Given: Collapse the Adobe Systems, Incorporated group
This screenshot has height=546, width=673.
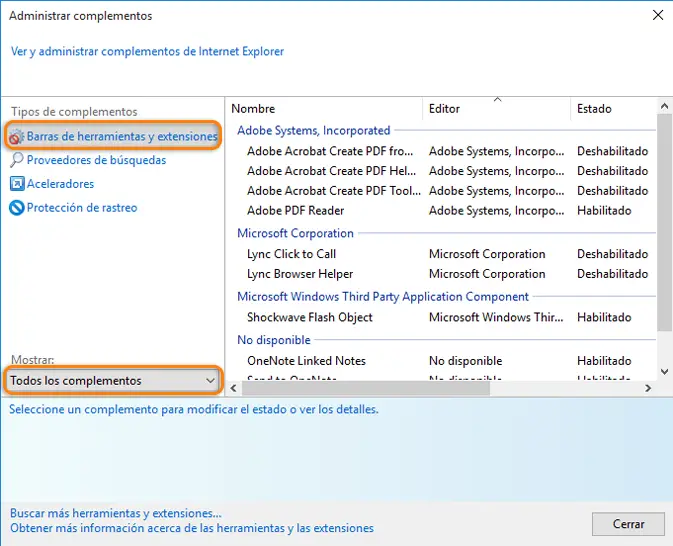Looking at the screenshot, I should point(313,130).
